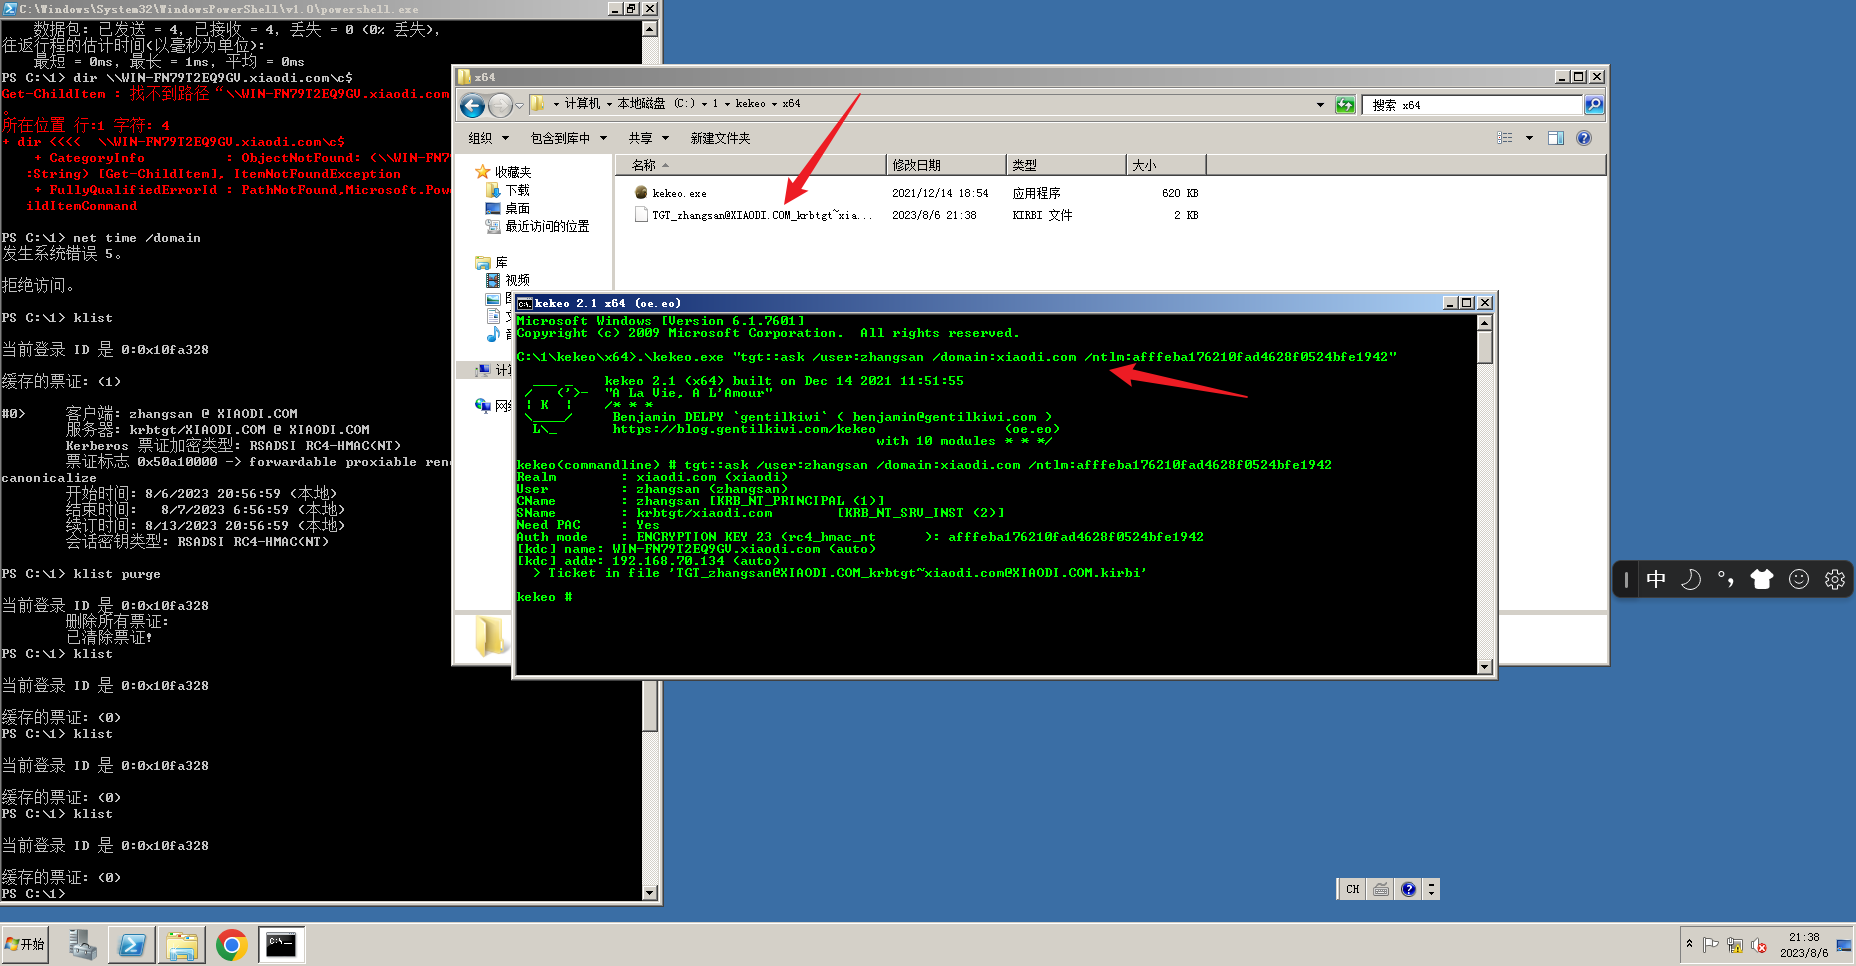Open Google Chrome from the taskbar
This screenshot has height=966, width=1856.
231,943
